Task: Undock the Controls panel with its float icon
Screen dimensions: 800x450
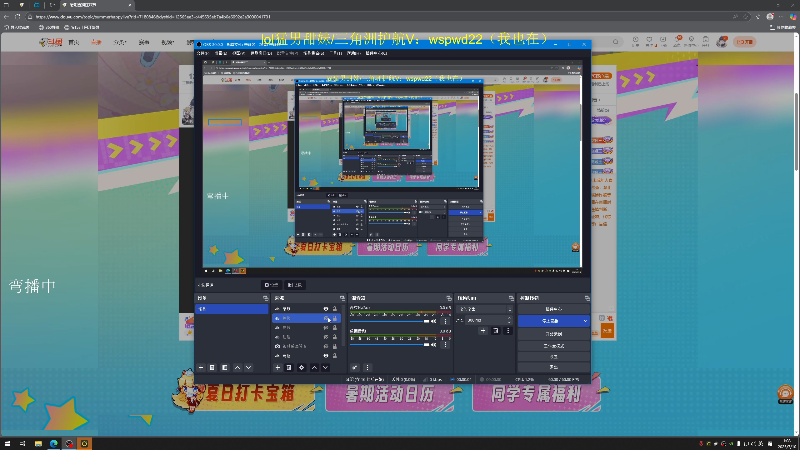Action: click(587, 298)
